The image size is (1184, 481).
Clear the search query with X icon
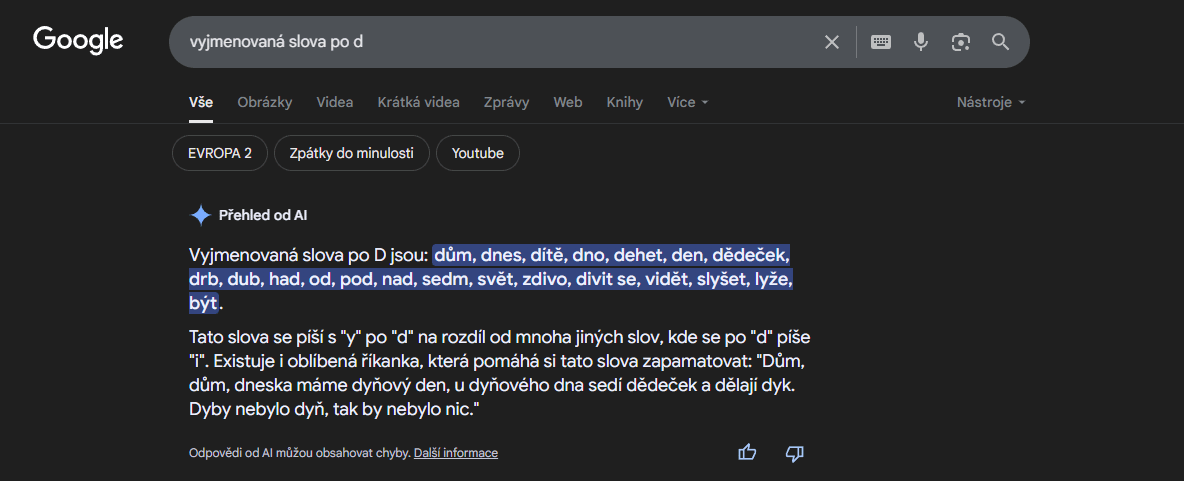832,42
